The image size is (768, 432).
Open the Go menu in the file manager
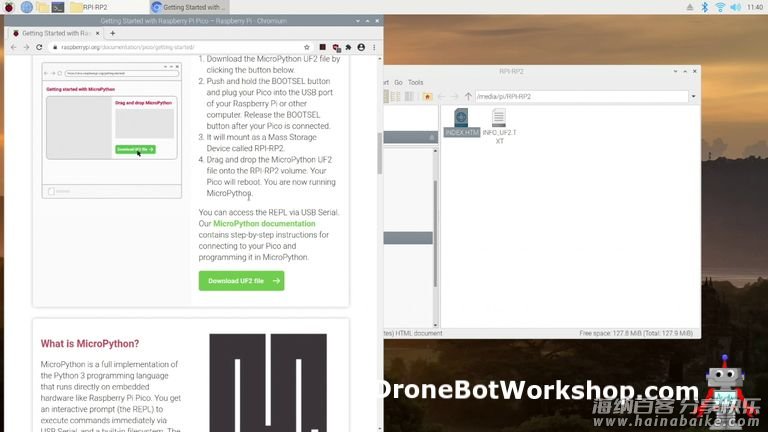(x=398, y=82)
